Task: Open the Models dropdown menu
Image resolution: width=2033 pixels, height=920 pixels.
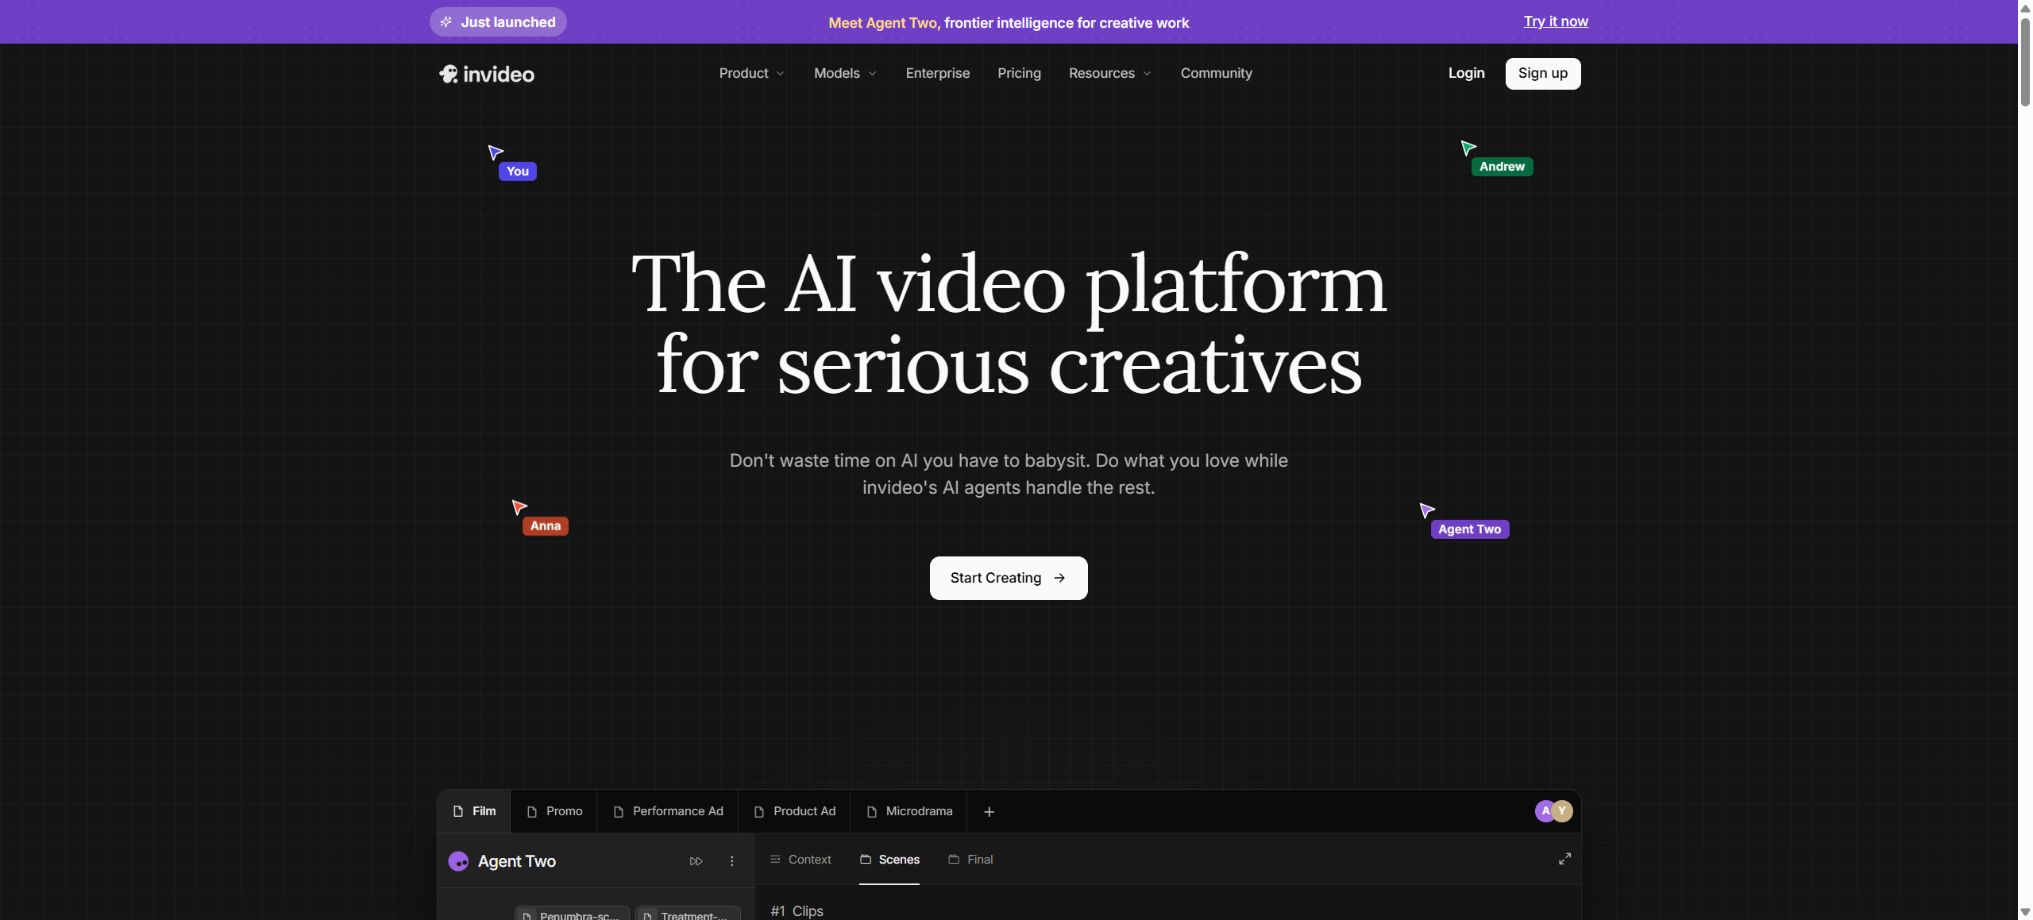Action: (845, 73)
